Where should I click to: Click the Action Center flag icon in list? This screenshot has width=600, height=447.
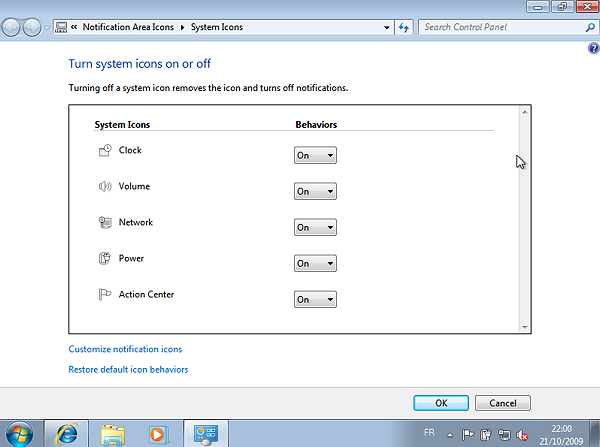(x=106, y=295)
